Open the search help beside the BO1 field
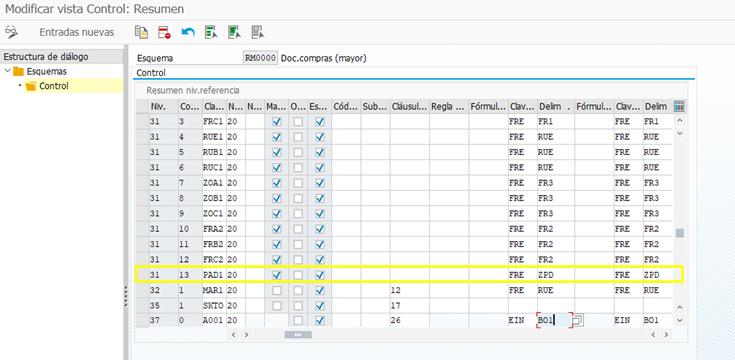 click(578, 321)
